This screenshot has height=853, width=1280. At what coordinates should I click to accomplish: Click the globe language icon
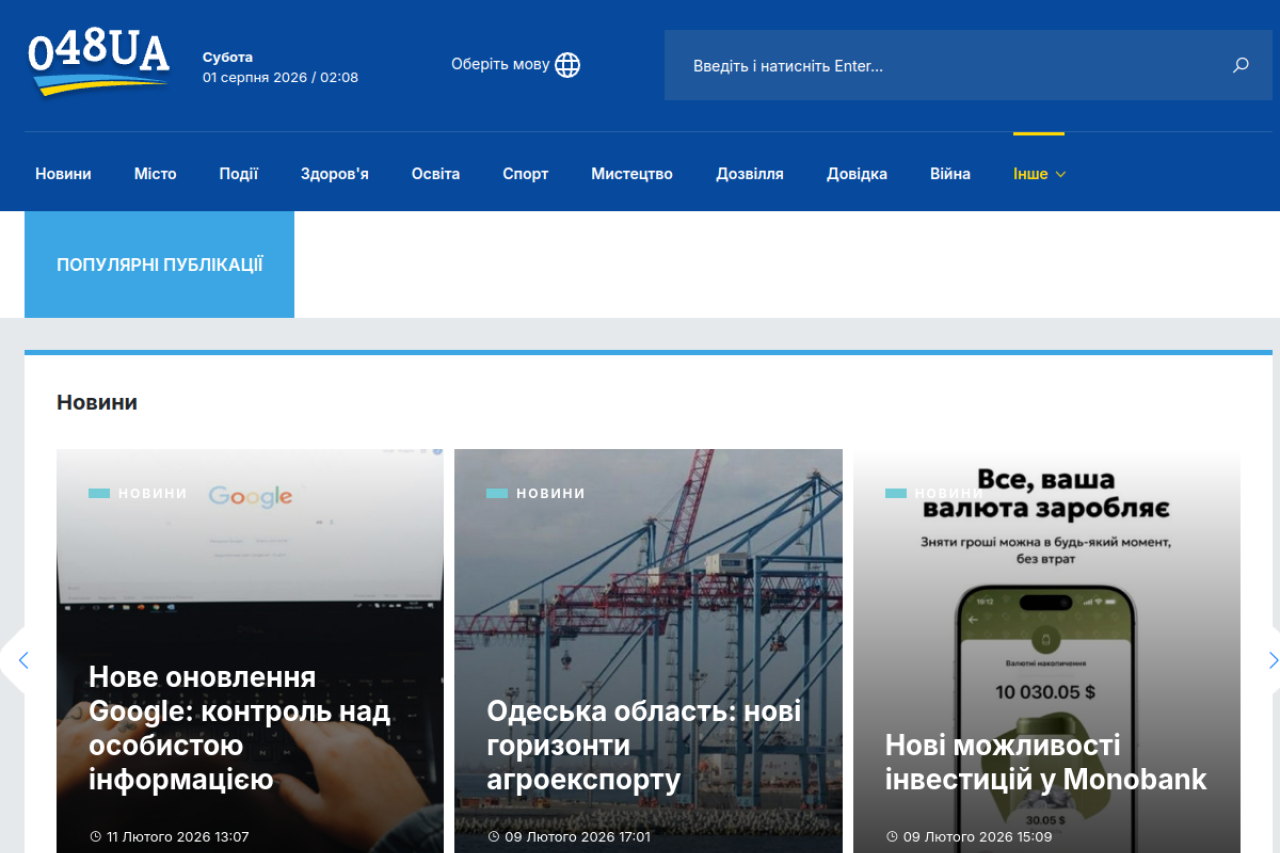click(x=568, y=65)
